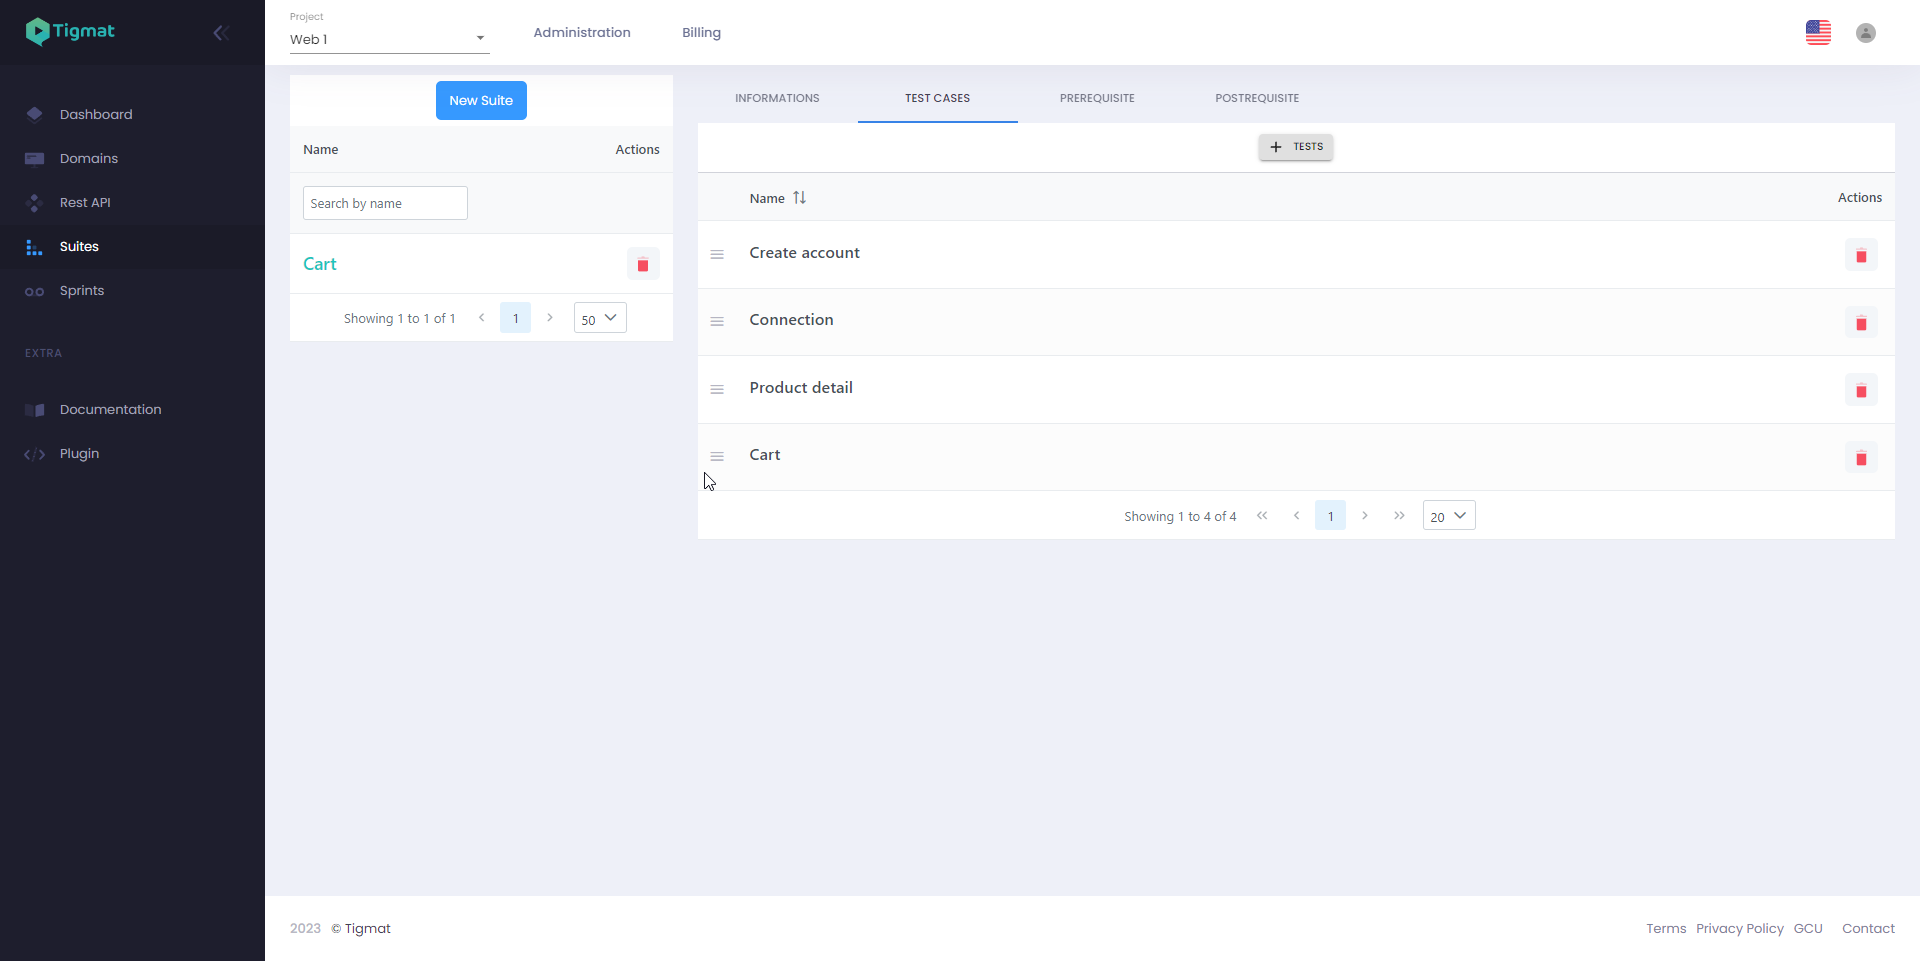Click the Dashboard sidebar icon
The image size is (1920, 961).
pos(34,114)
